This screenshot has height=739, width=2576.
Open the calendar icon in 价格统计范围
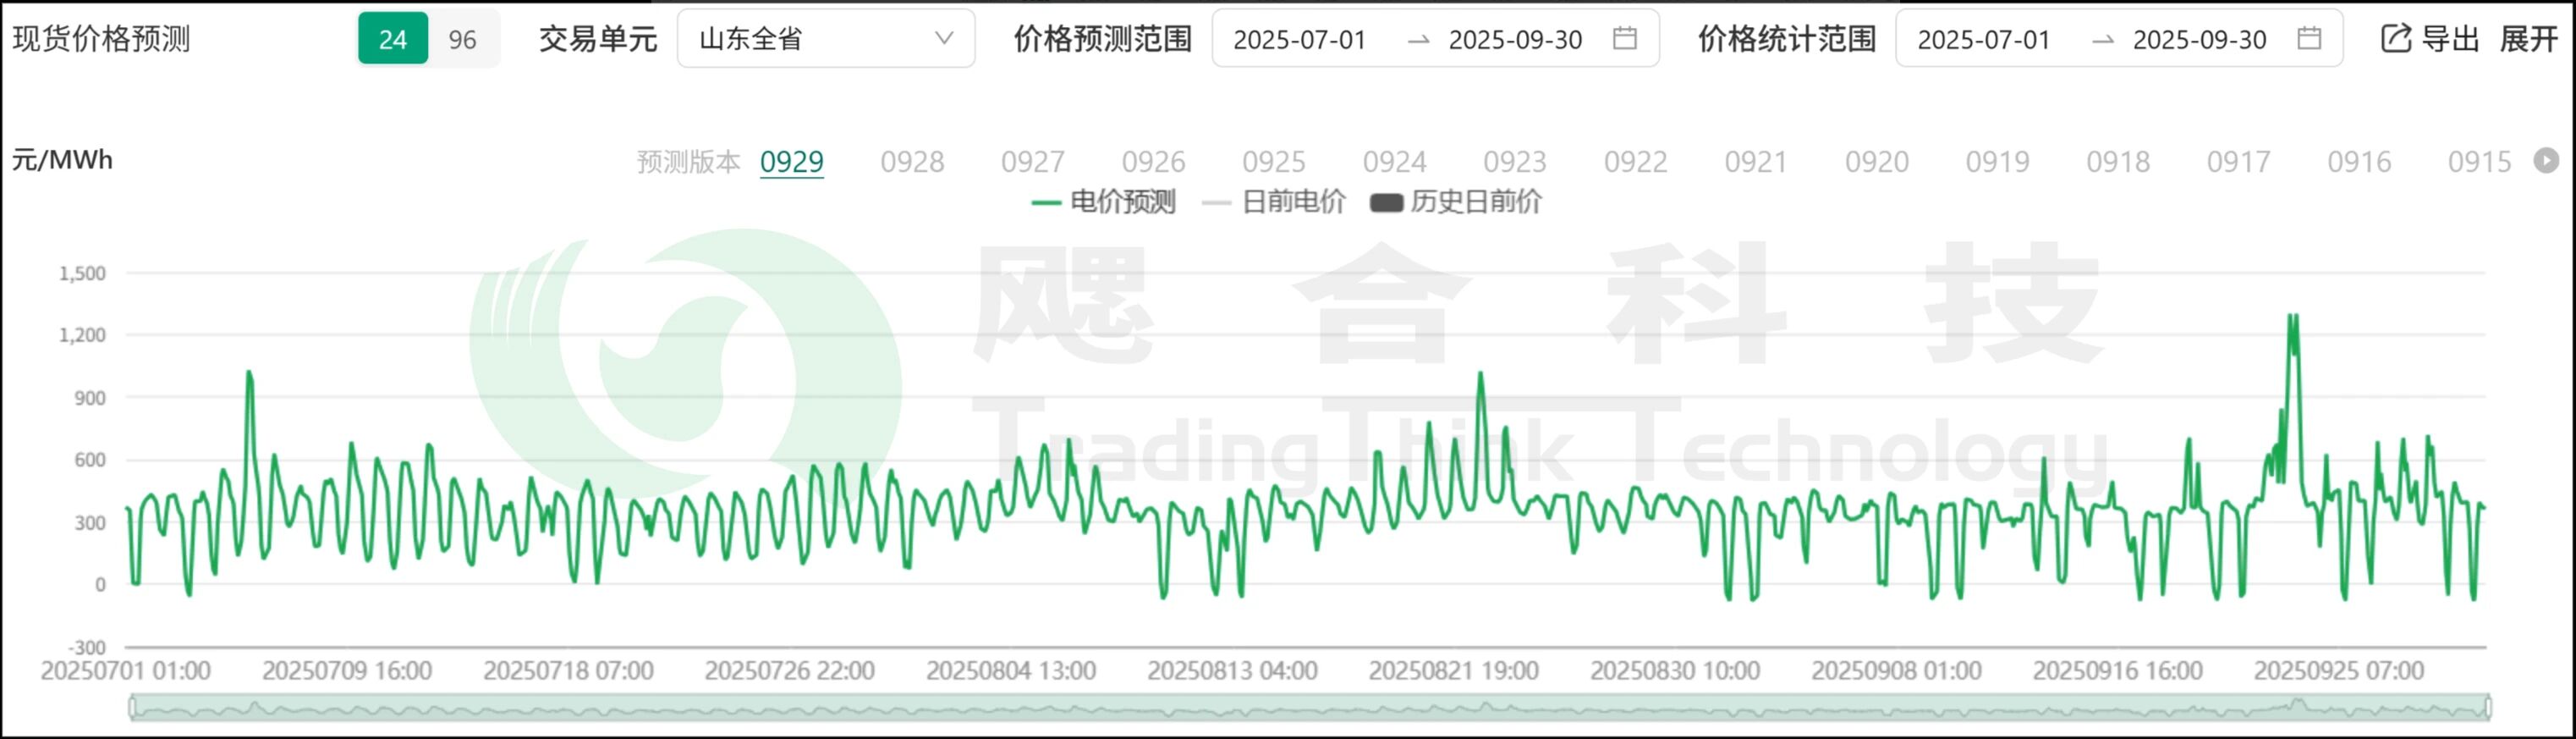point(2309,39)
